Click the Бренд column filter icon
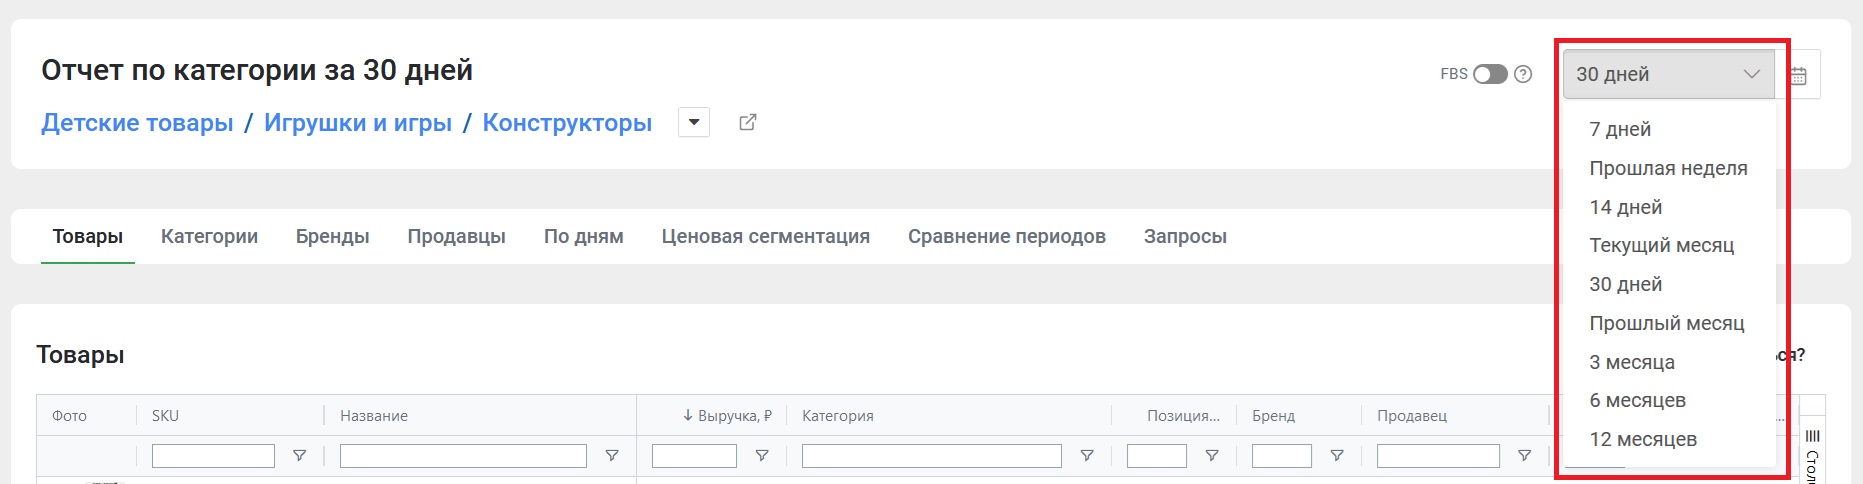1863x484 pixels. click(1337, 456)
